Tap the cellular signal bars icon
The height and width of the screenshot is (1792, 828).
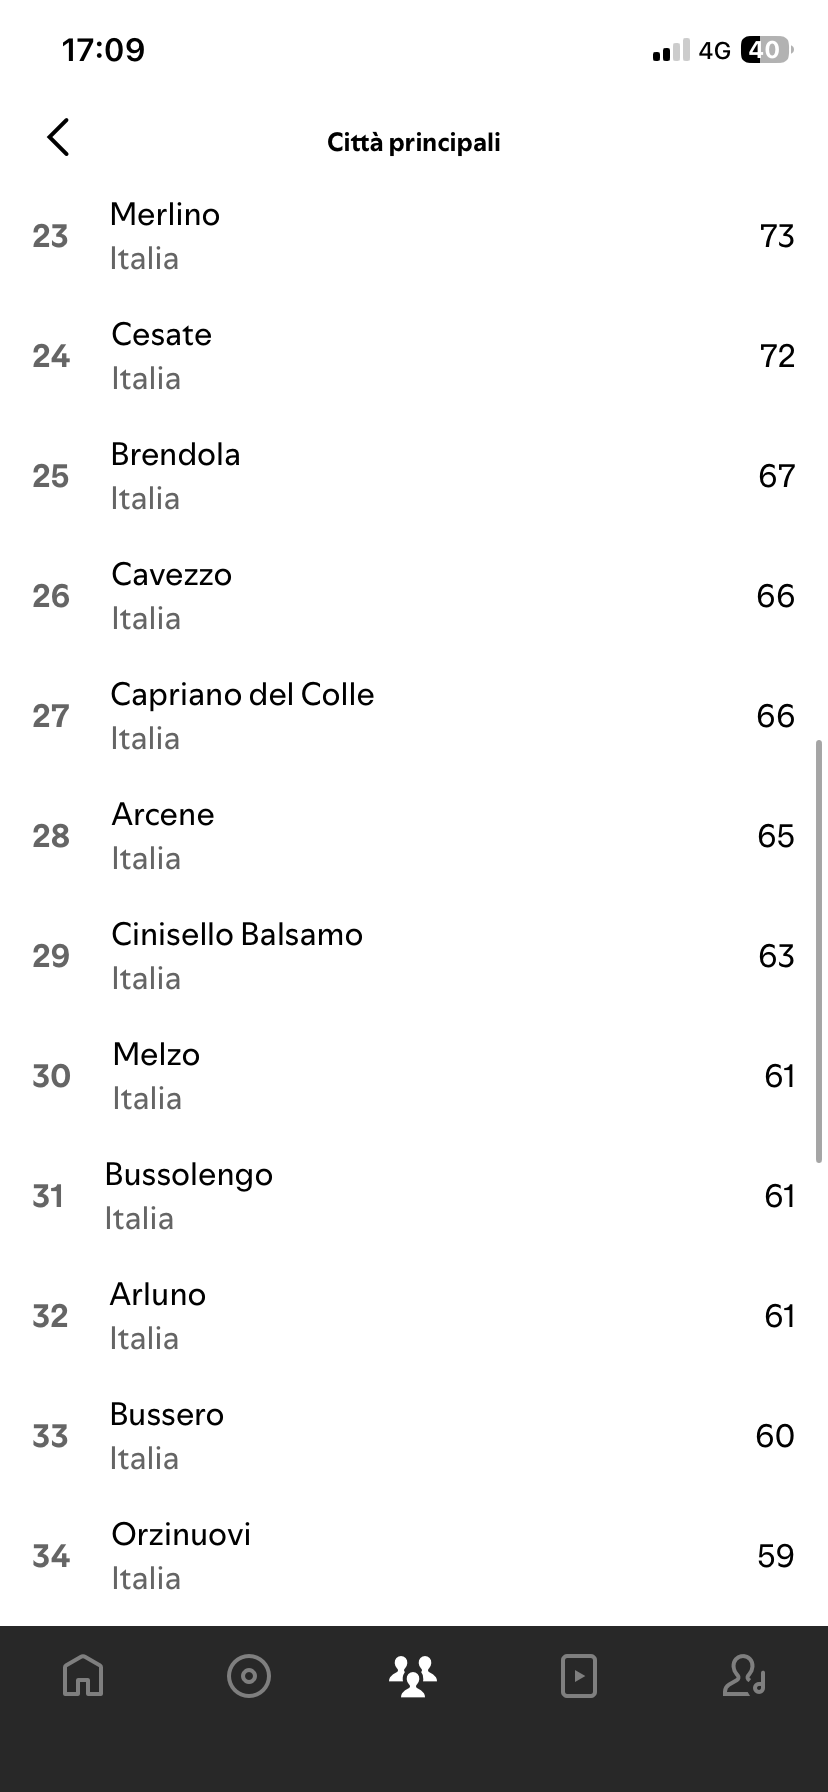pyautogui.click(x=671, y=50)
